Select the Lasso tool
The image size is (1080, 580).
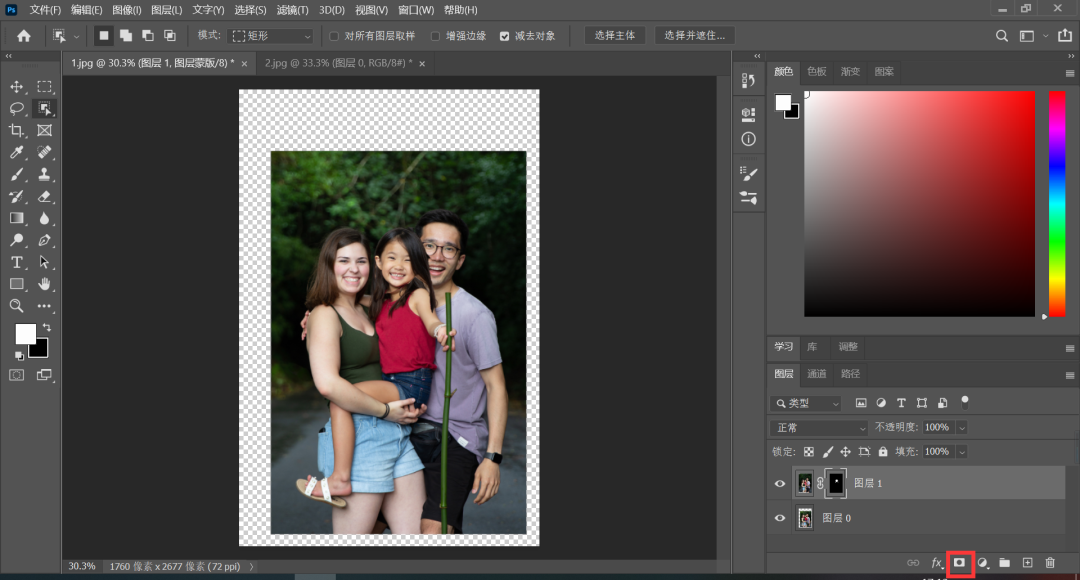(17, 108)
